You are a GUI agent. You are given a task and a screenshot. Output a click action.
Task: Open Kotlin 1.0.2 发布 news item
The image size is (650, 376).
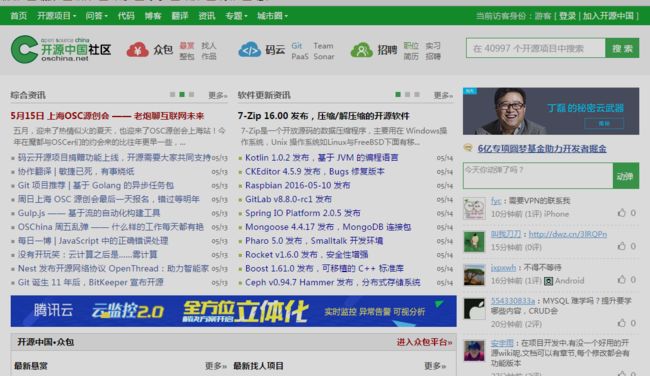pos(322,158)
